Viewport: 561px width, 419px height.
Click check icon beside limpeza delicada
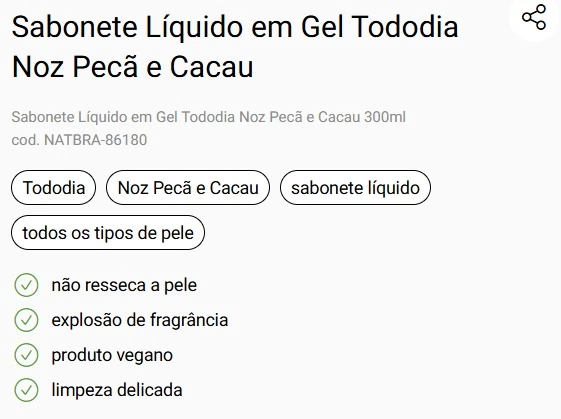[26, 390]
